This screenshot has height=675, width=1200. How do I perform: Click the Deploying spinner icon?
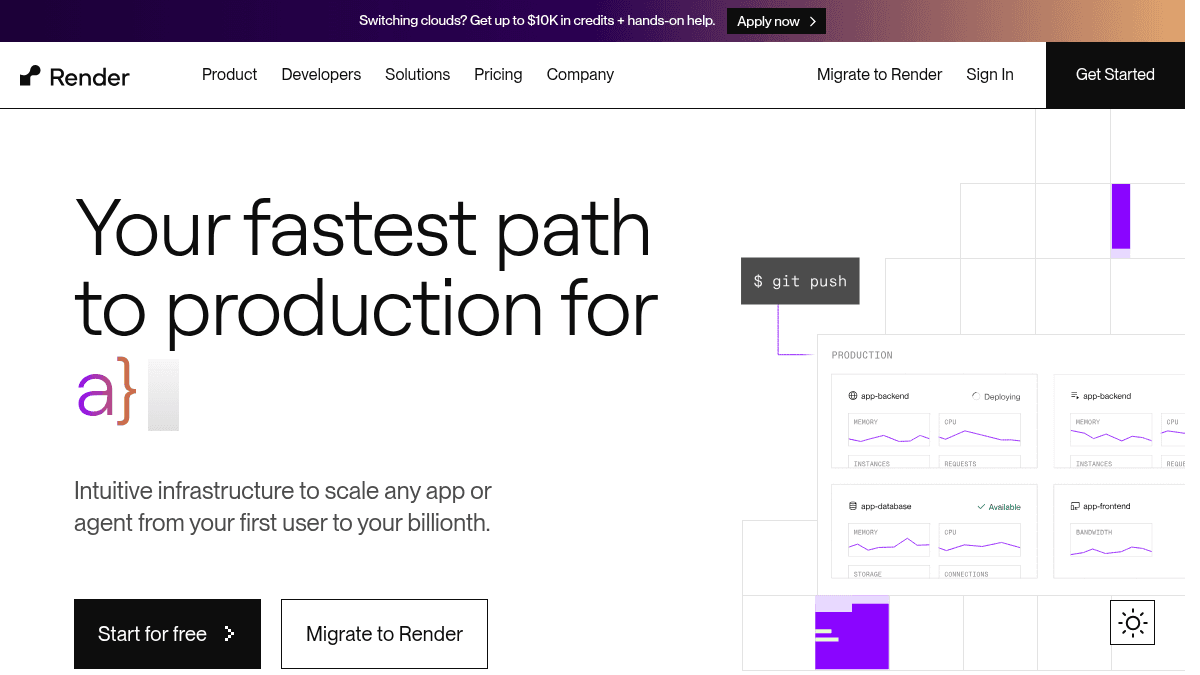[976, 396]
